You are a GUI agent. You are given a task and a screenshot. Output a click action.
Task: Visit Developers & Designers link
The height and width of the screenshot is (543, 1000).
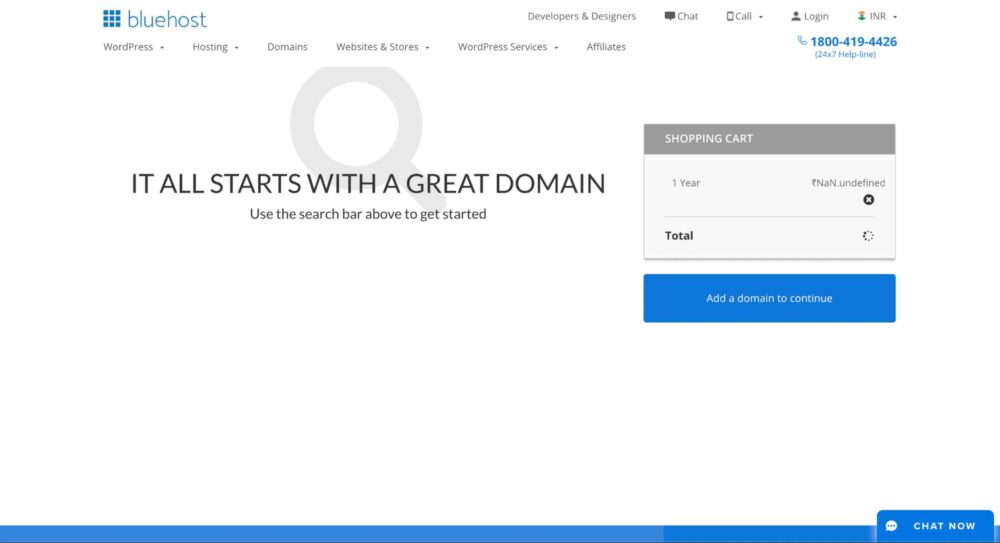coord(582,16)
